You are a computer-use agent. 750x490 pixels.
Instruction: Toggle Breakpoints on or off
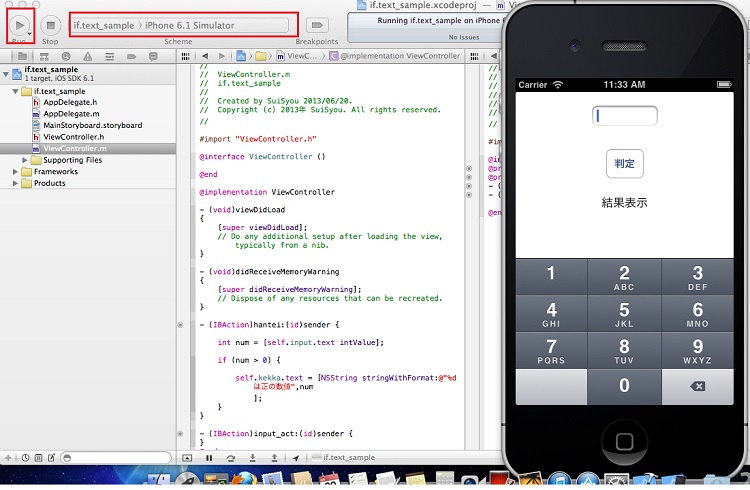click(x=317, y=25)
